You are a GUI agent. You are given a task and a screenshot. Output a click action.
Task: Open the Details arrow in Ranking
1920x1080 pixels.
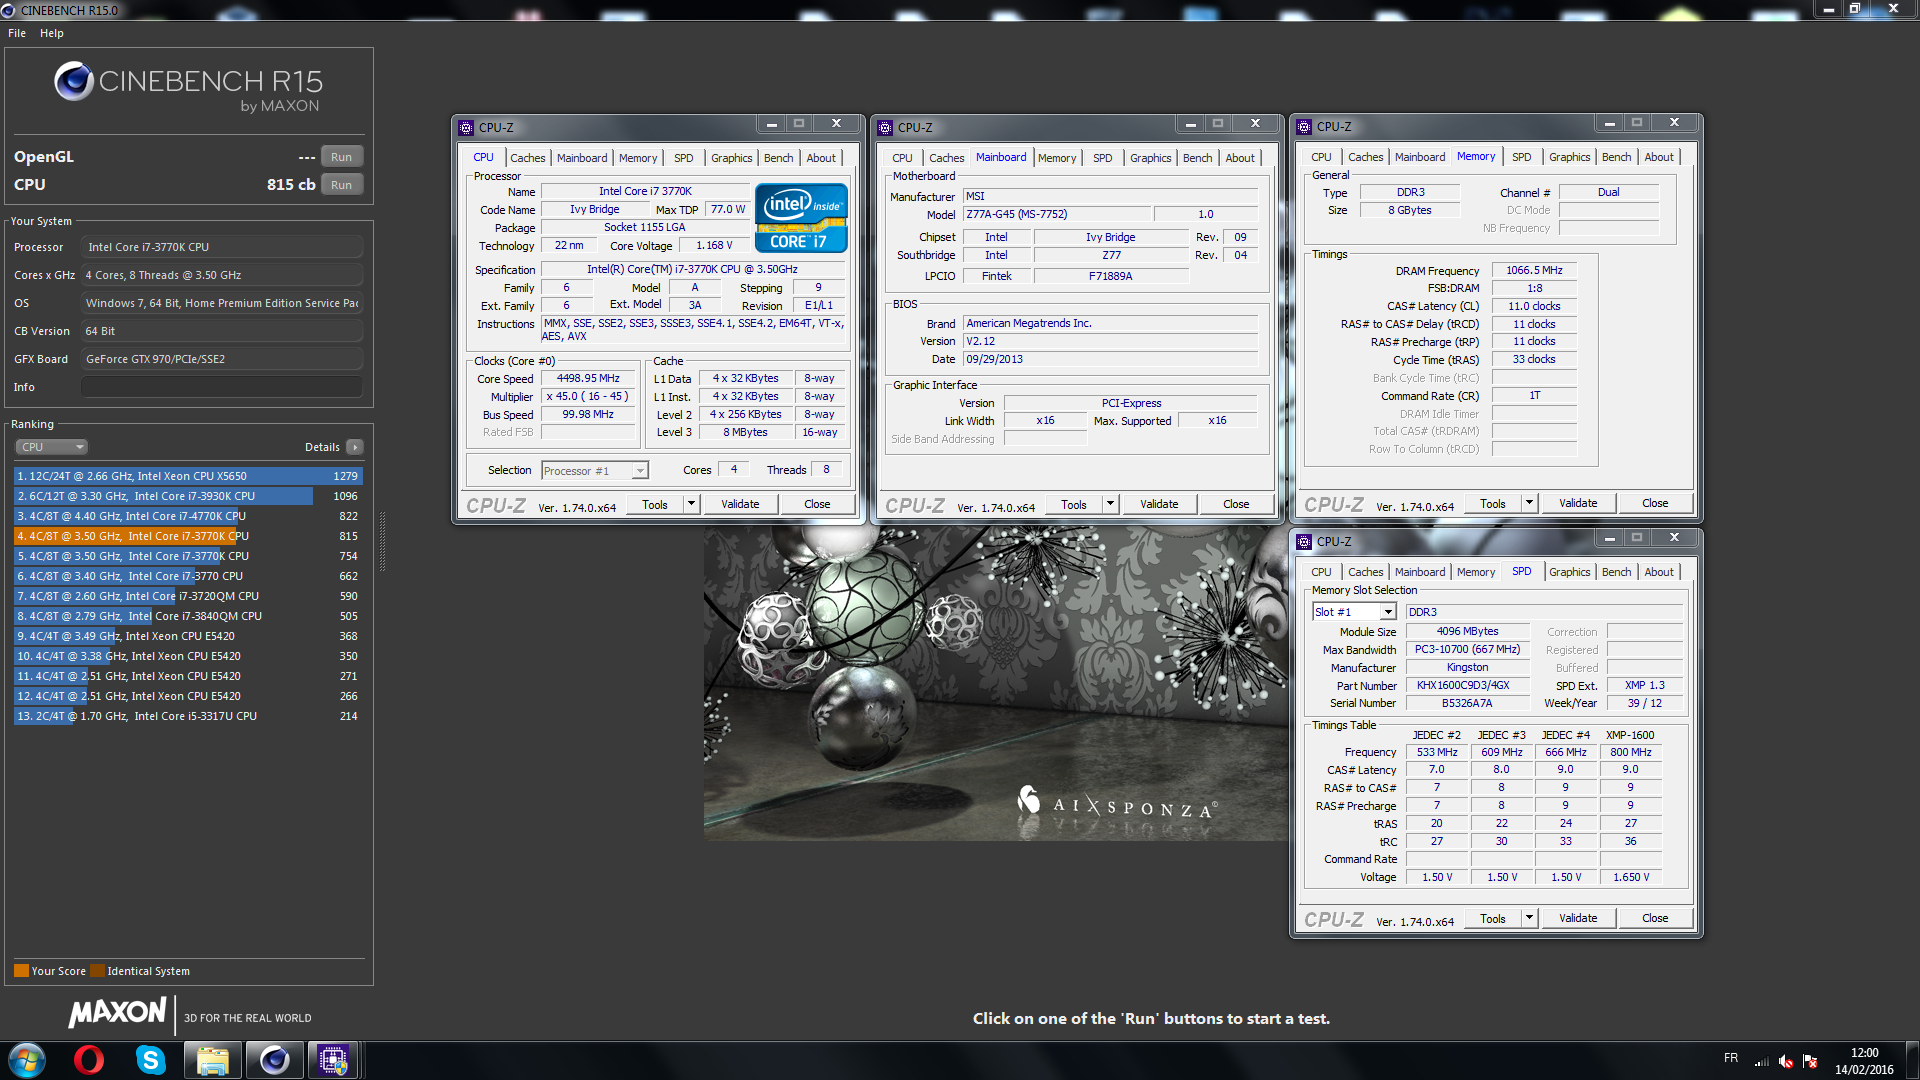pos(355,447)
